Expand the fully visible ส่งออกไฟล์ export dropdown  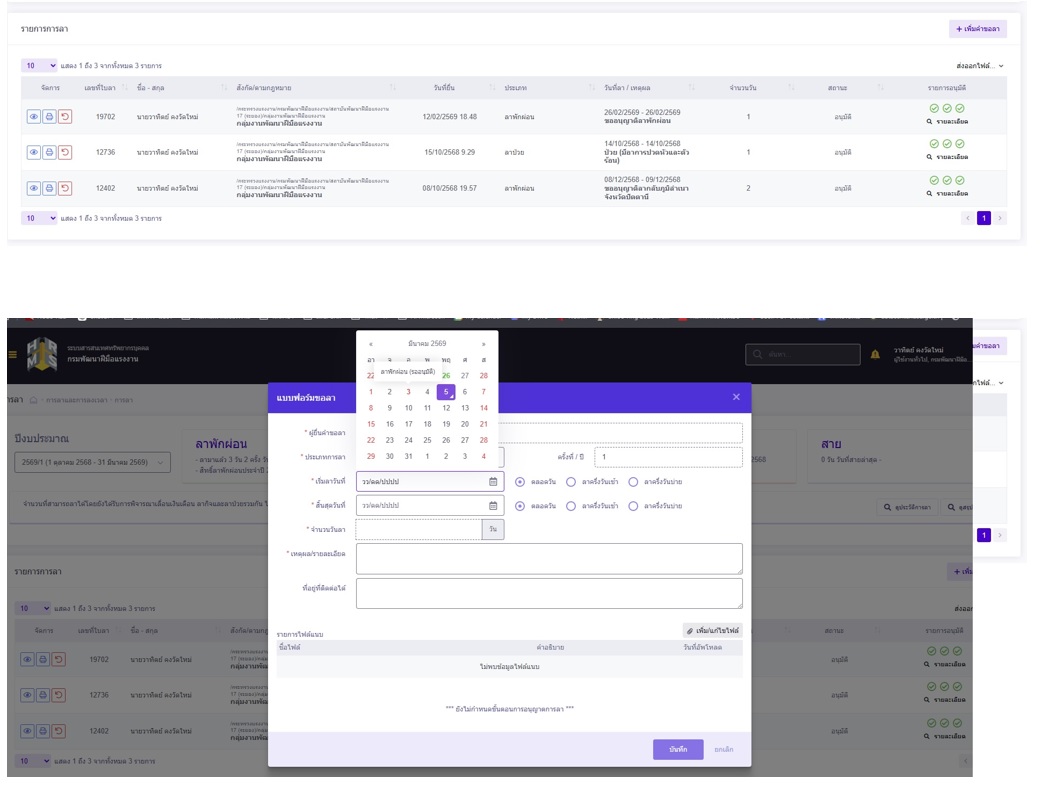point(979,66)
